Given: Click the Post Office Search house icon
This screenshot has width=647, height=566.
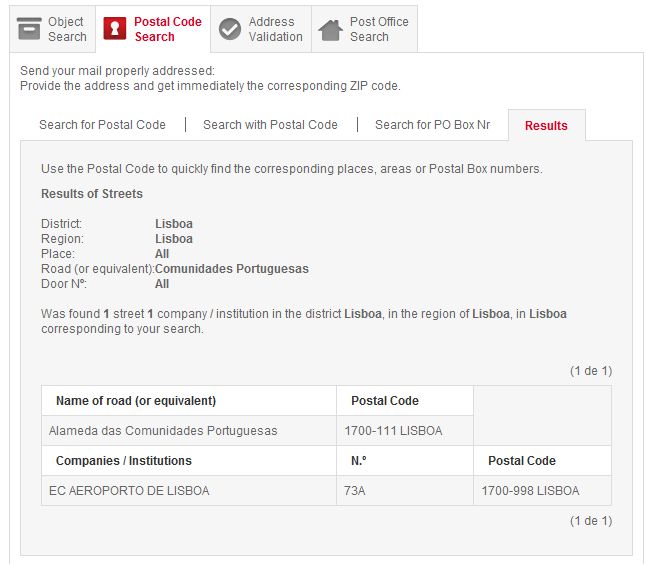Looking at the screenshot, I should pyautogui.click(x=331, y=29).
